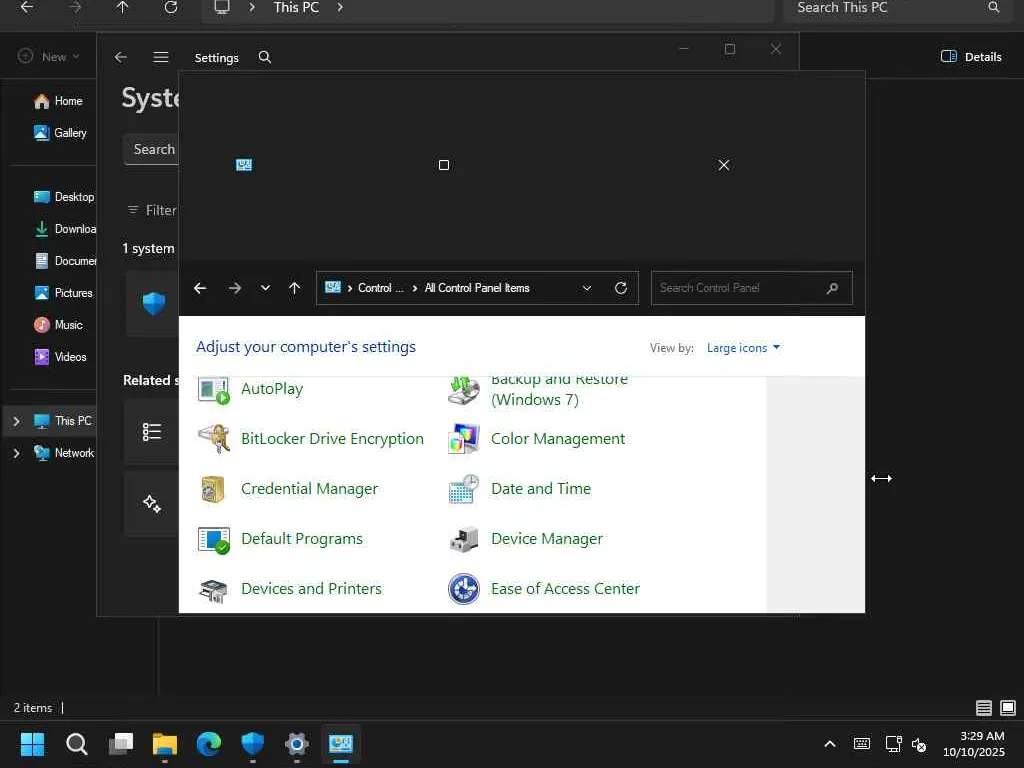This screenshot has height=768, width=1024.
Task: Open Task View from the taskbar
Action: [x=121, y=744]
